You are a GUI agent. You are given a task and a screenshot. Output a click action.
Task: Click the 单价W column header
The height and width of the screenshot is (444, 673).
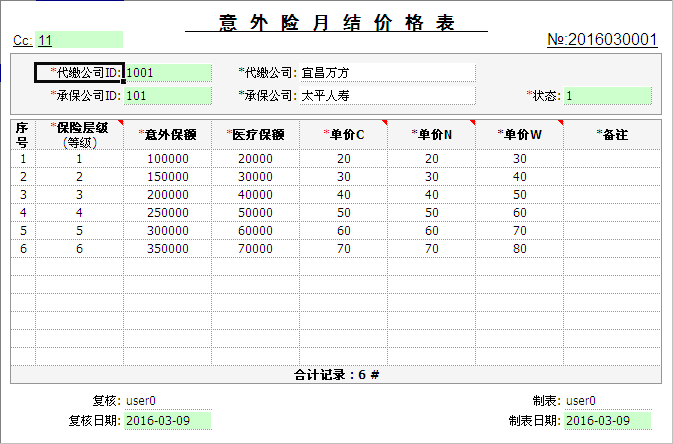click(x=519, y=135)
